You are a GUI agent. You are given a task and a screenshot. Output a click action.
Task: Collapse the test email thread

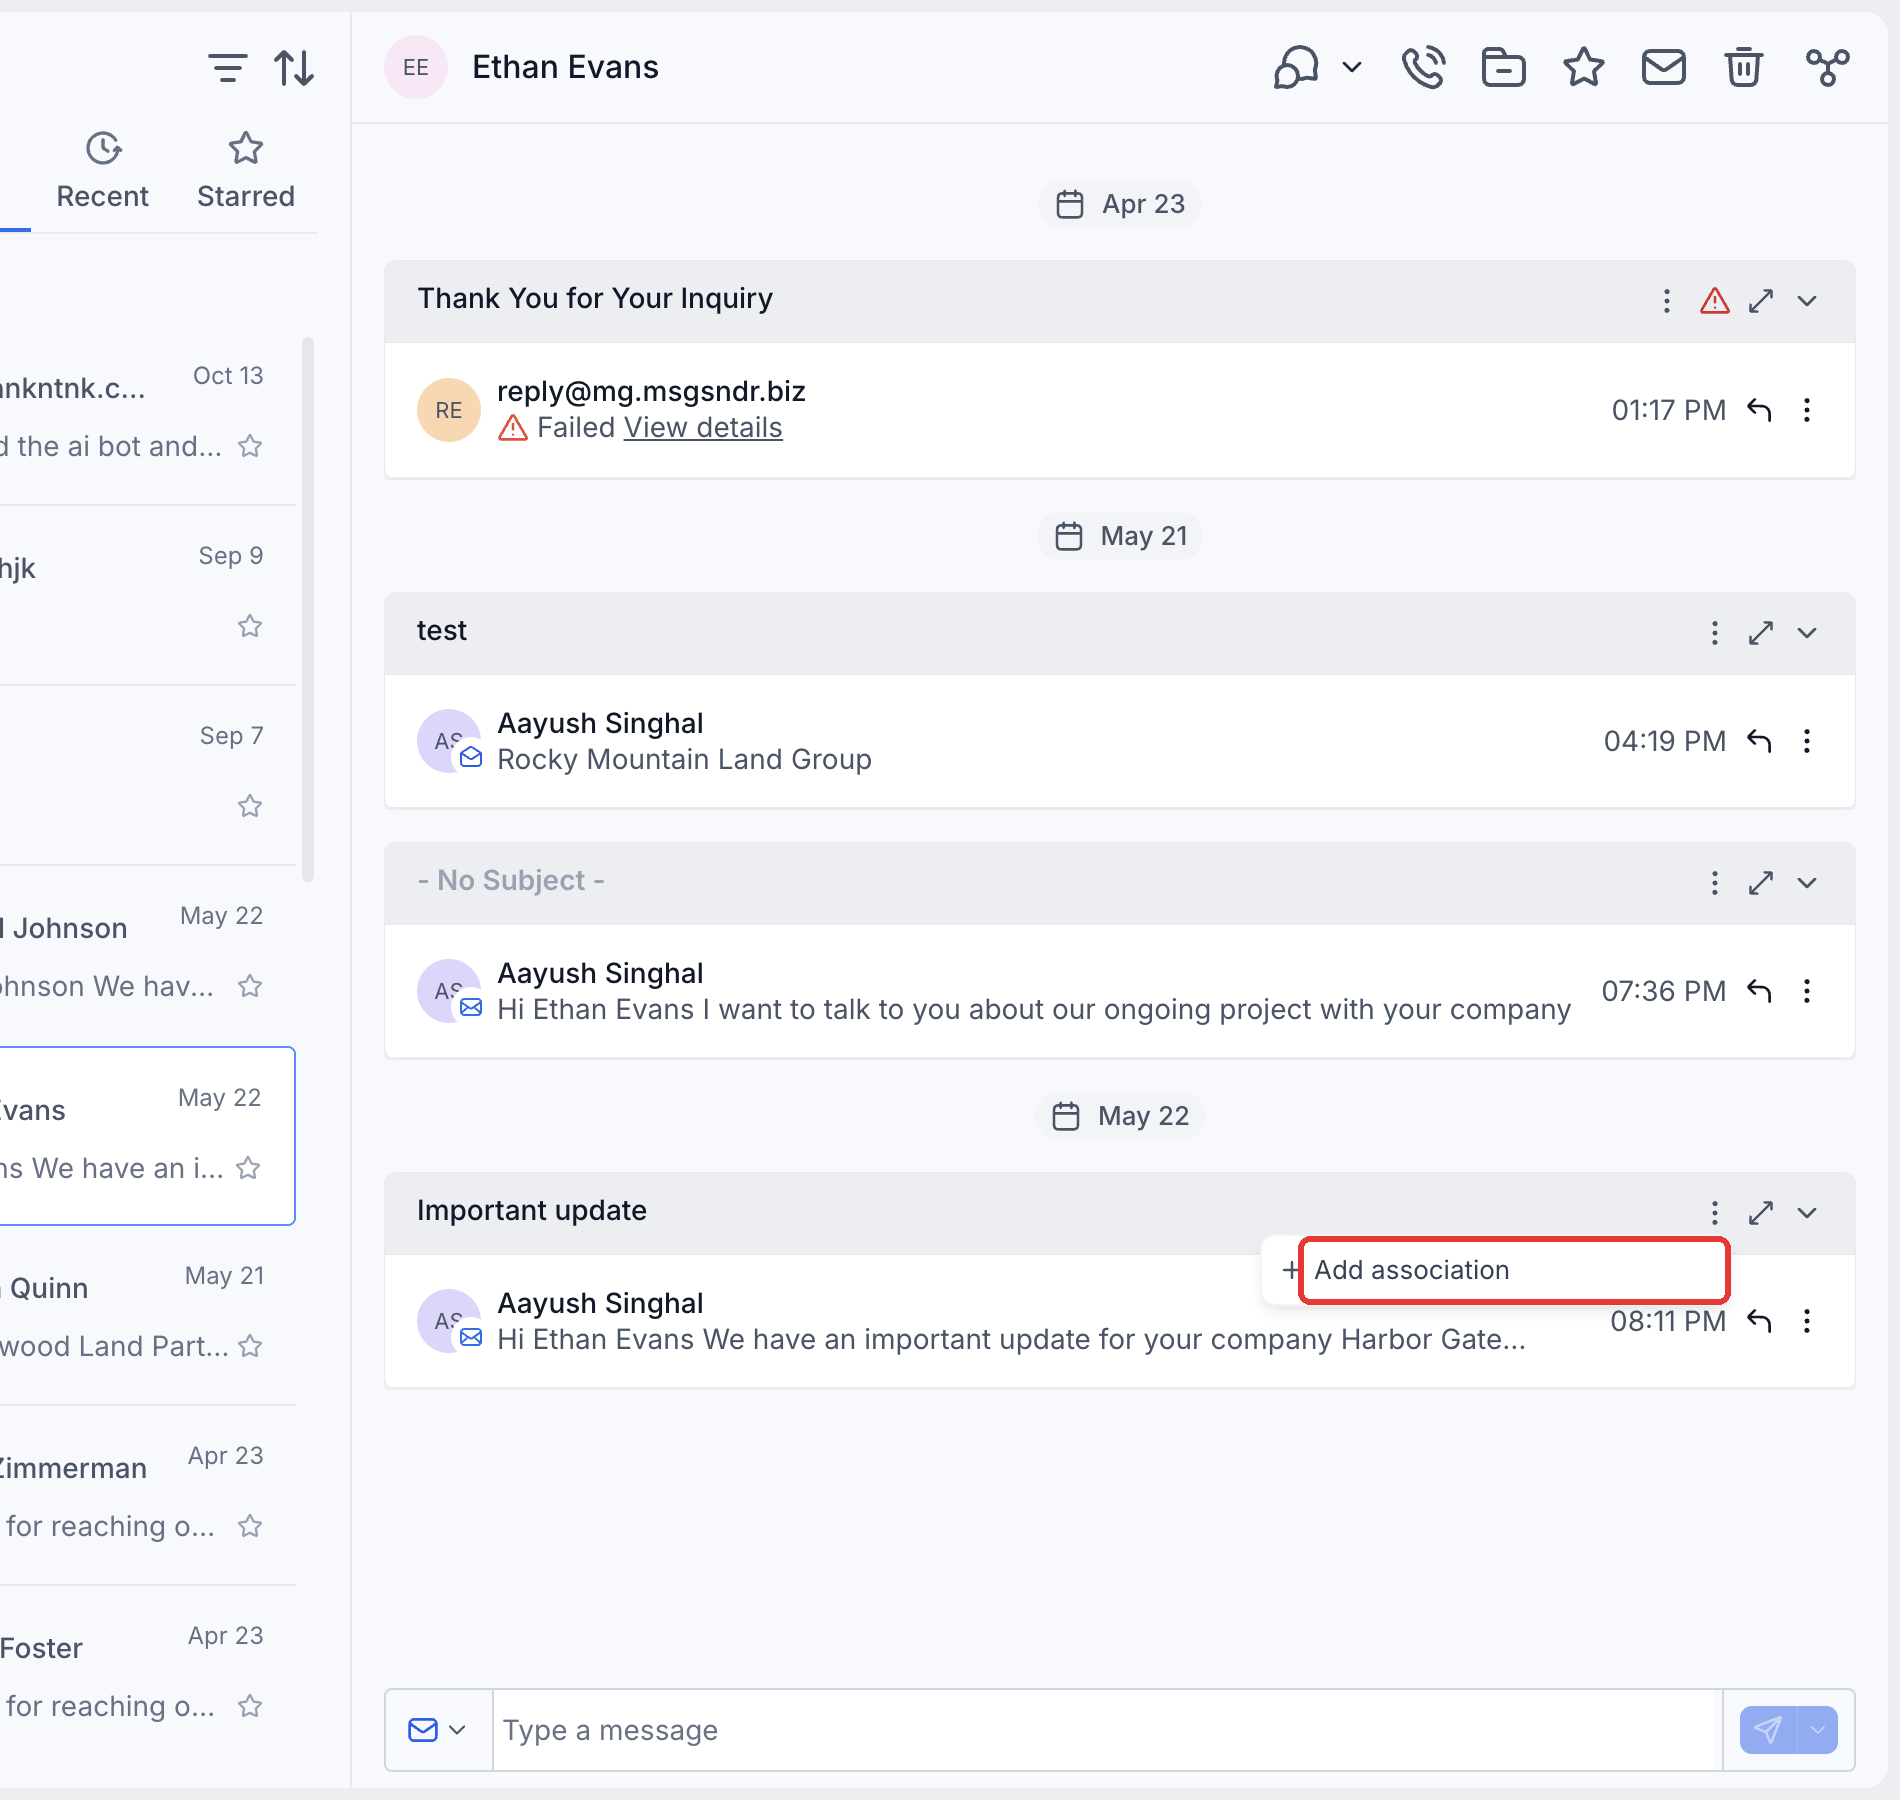pos(1806,633)
